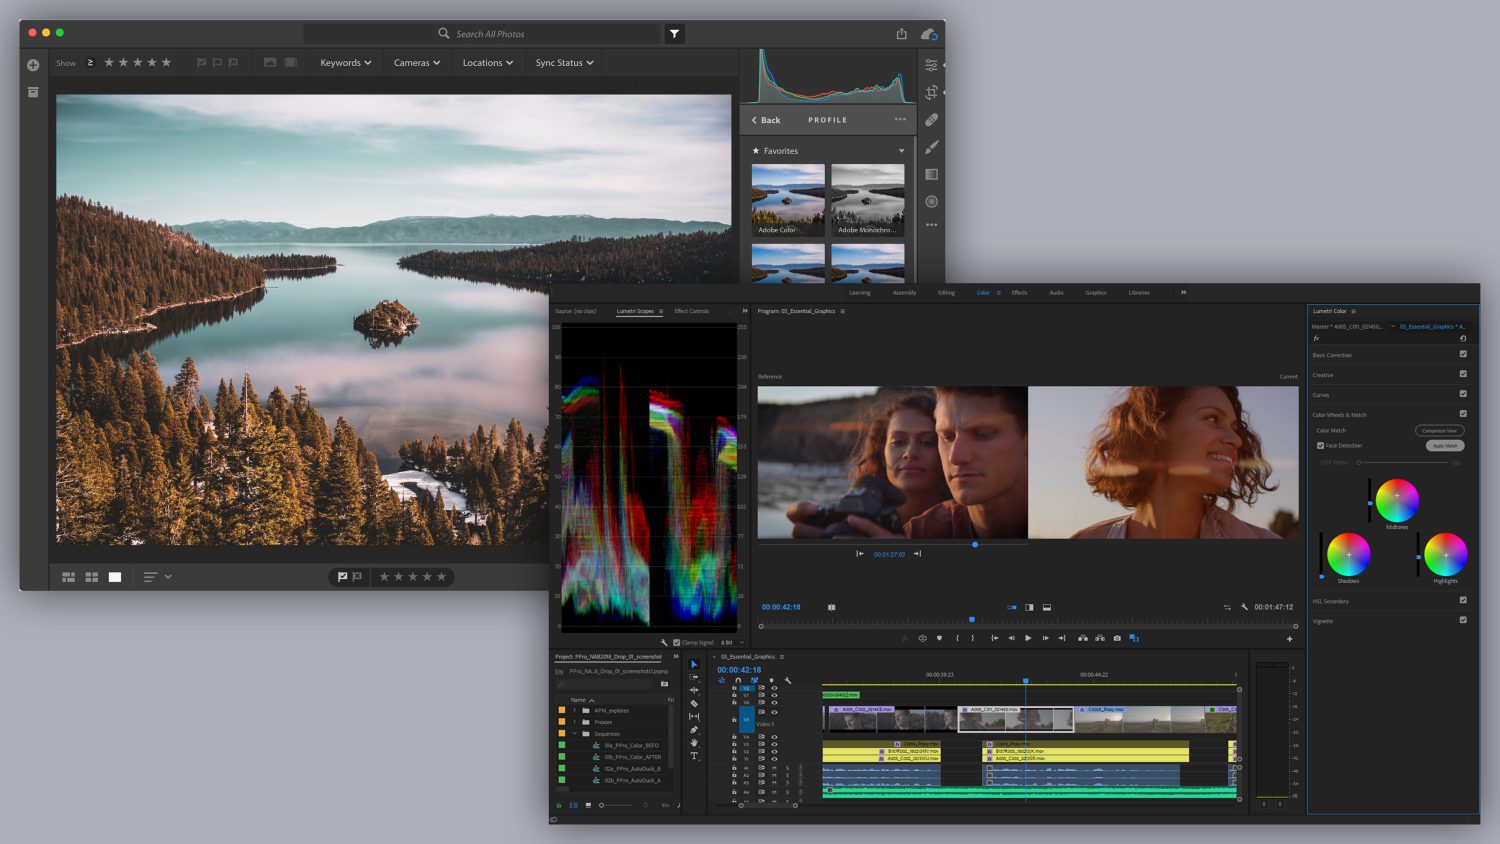Image resolution: width=1500 pixels, height=844 pixels.
Task: Open the Healing Brush tool
Action: 931,120
